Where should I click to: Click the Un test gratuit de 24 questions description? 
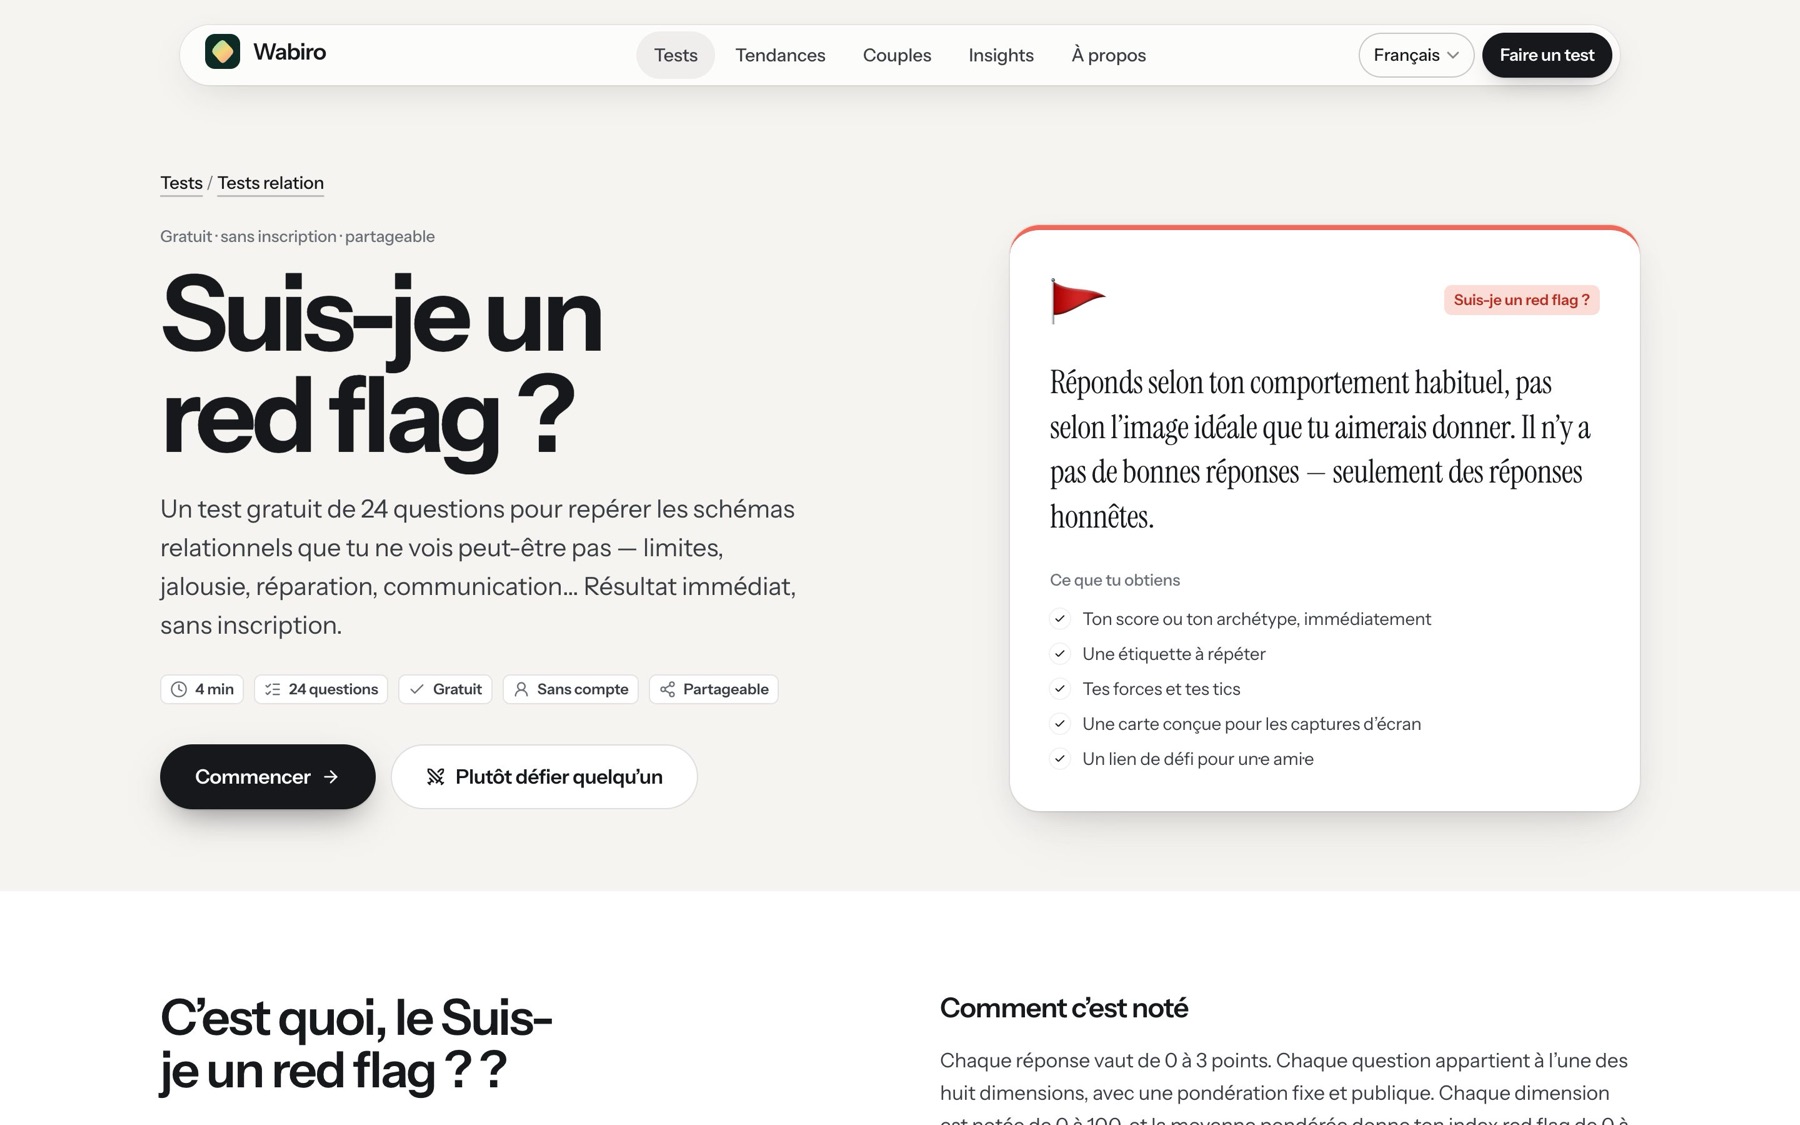tap(478, 567)
